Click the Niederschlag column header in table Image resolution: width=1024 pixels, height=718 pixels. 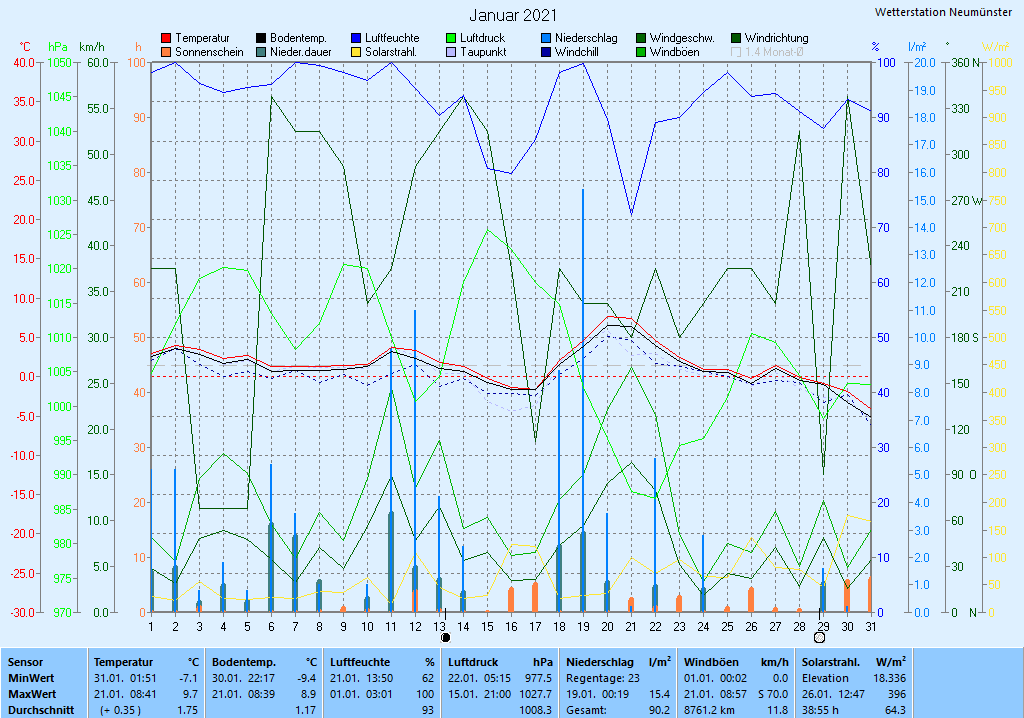(x=600, y=662)
